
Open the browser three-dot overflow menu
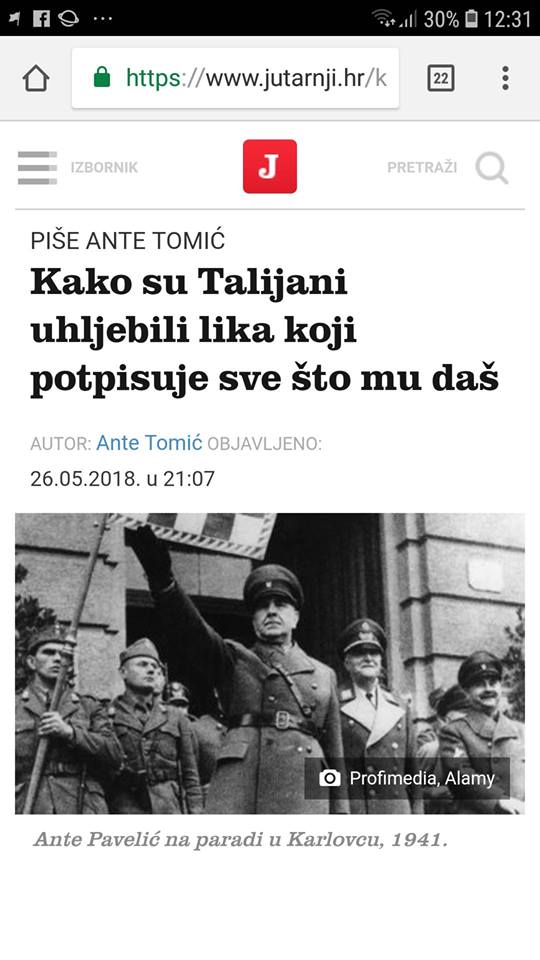pyautogui.click(x=505, y=78)
